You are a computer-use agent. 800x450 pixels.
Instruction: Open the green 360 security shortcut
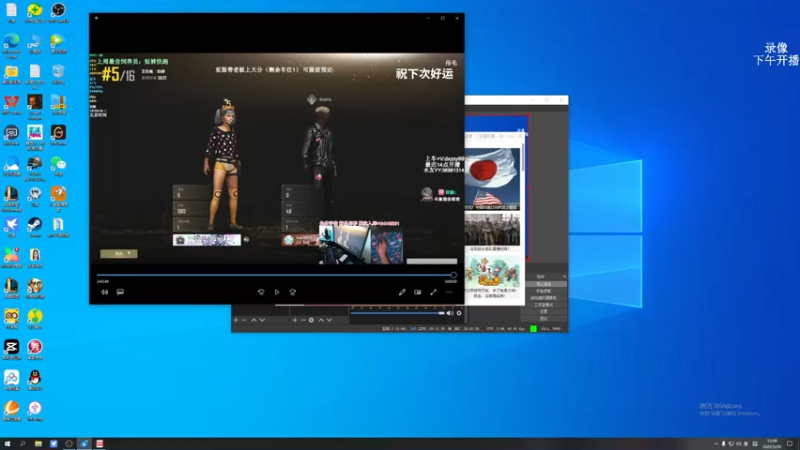35,12
